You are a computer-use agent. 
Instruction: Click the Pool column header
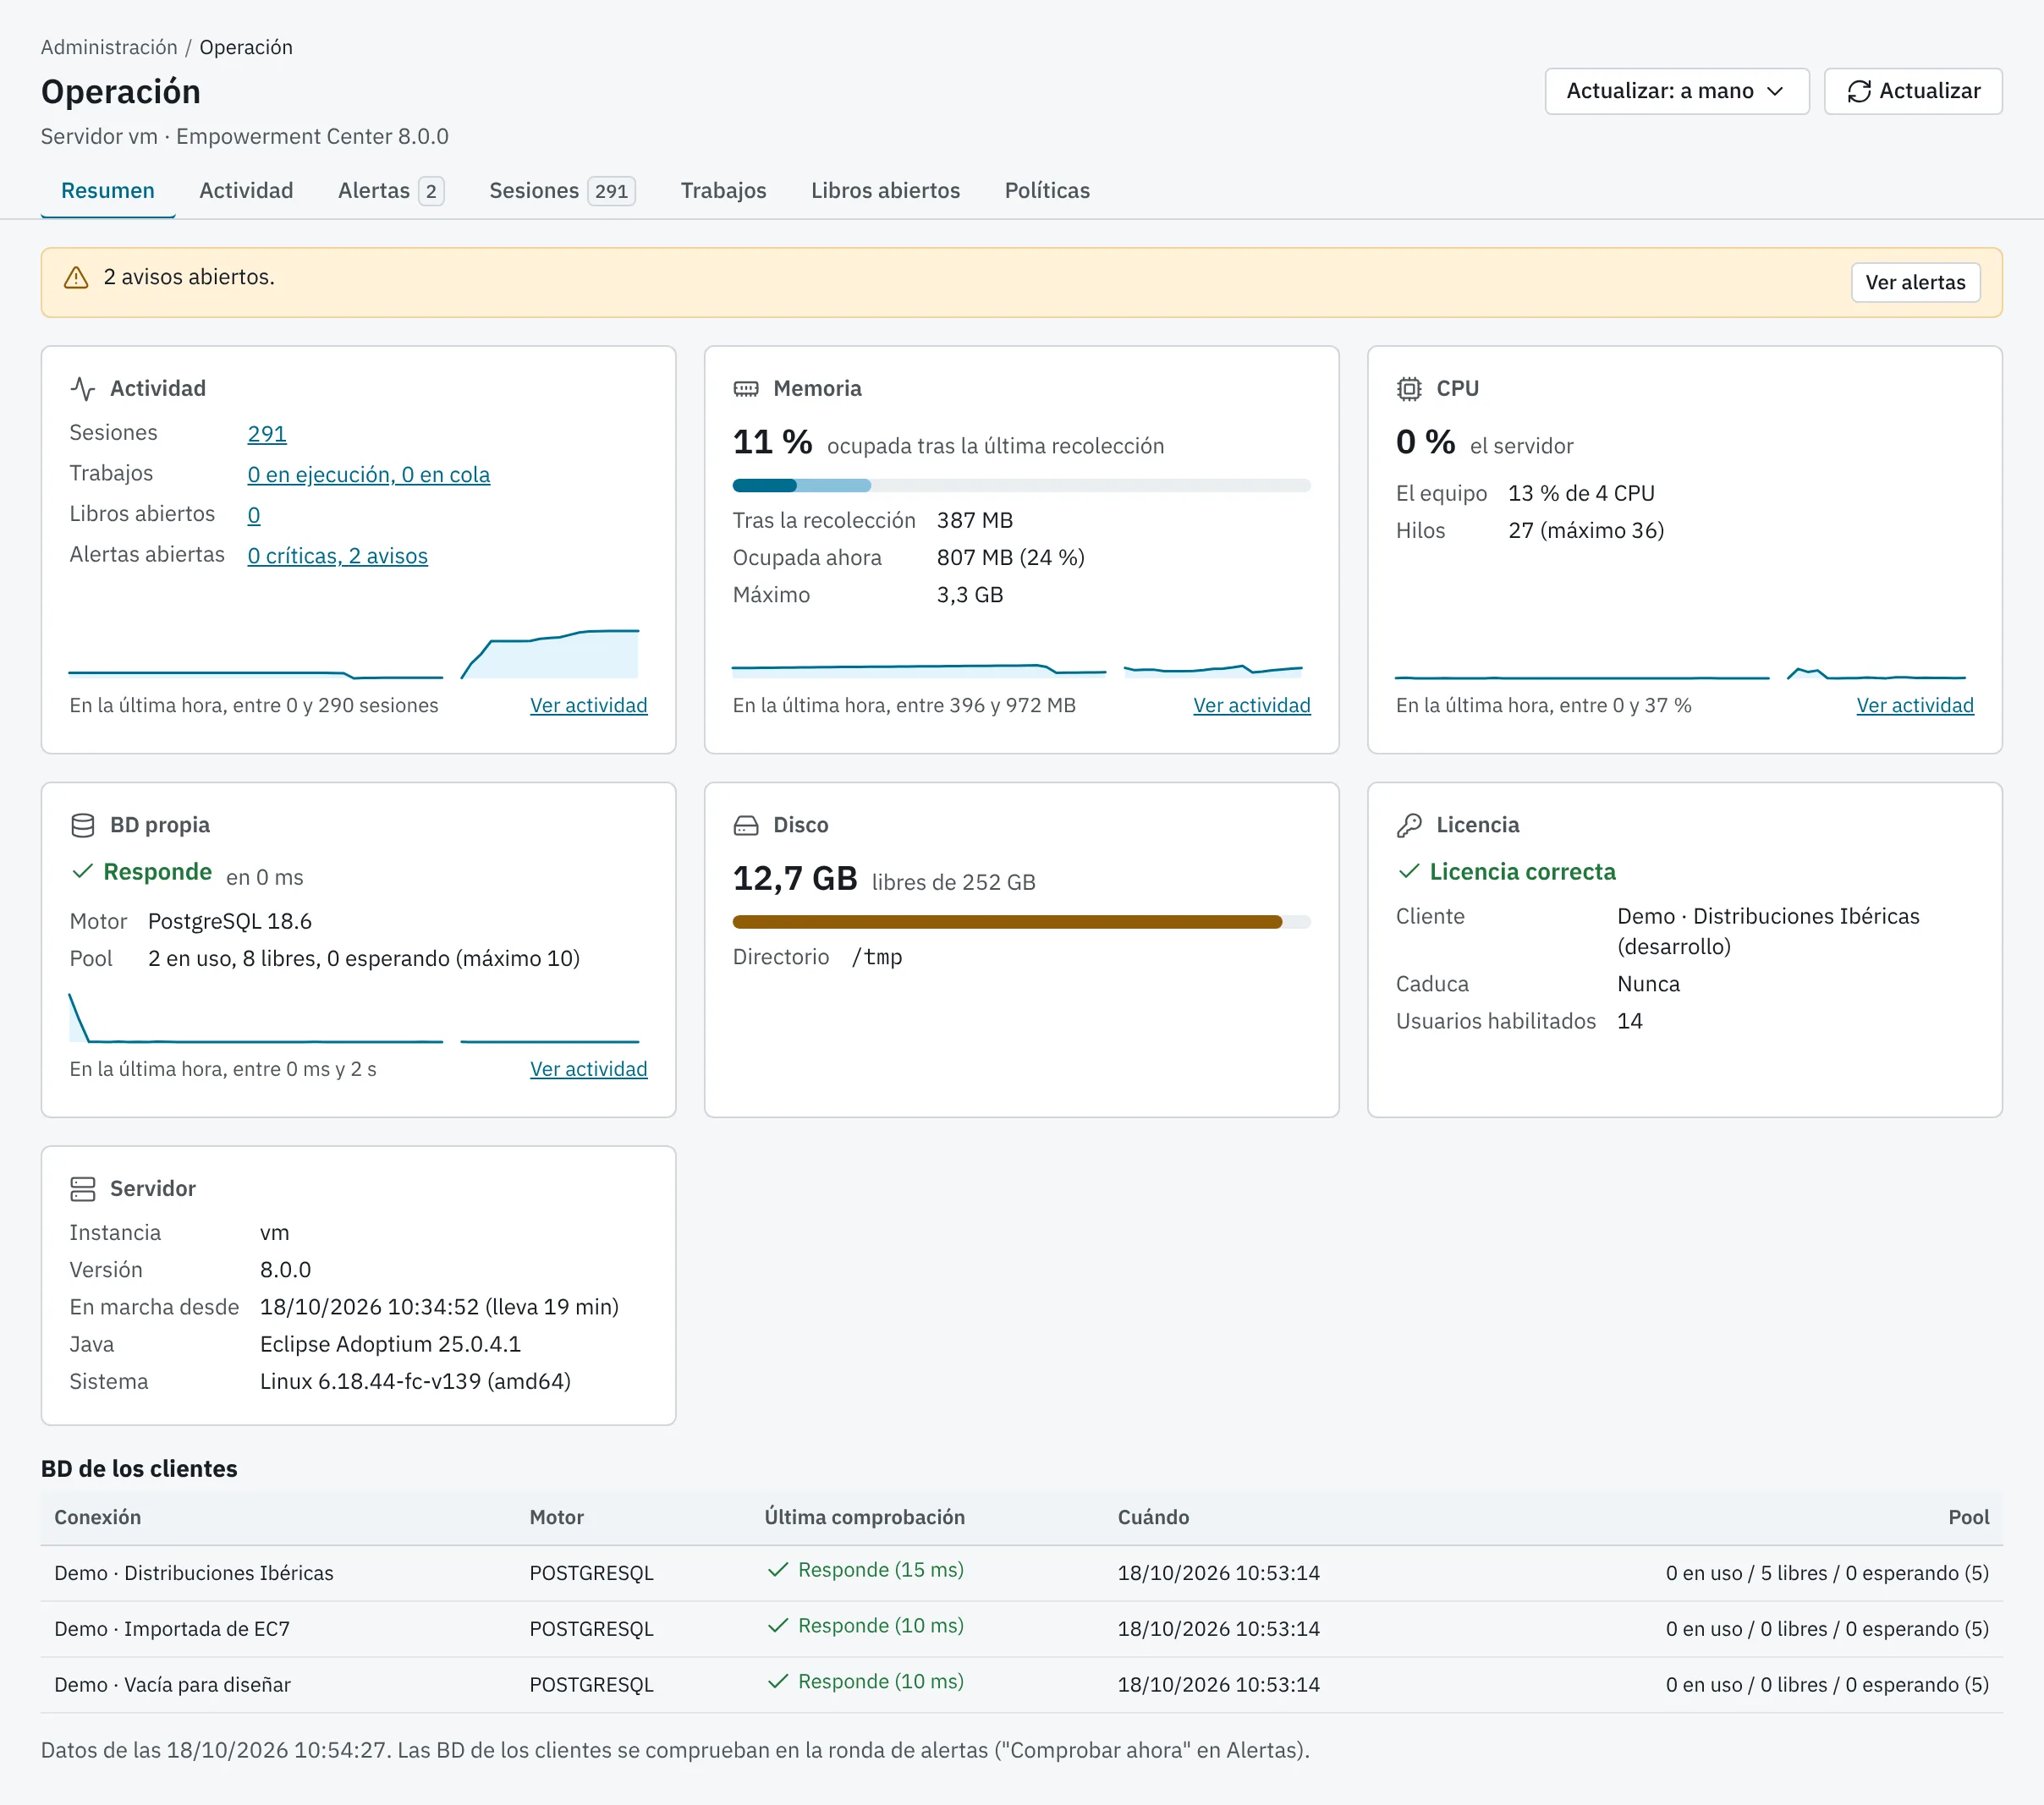pos(1968,1517)
